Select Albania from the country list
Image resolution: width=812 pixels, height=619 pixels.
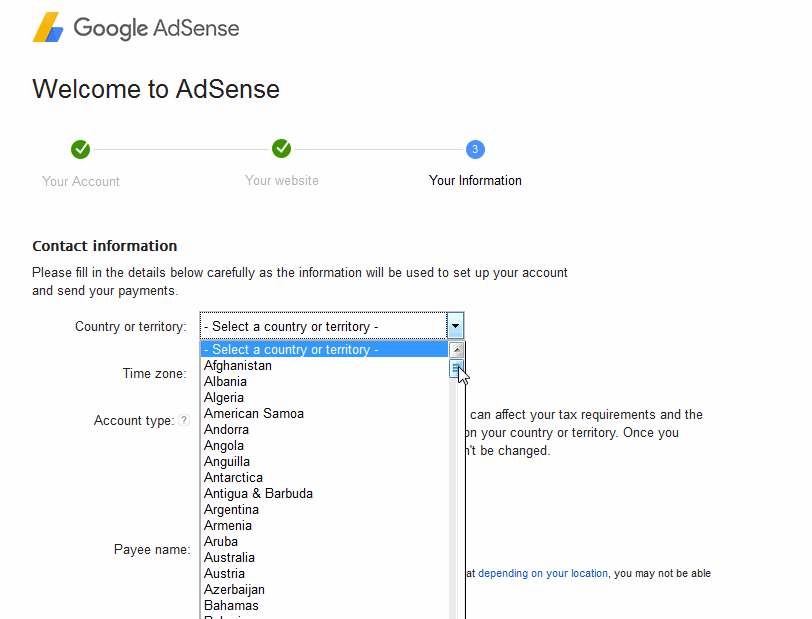coord(324,382)
